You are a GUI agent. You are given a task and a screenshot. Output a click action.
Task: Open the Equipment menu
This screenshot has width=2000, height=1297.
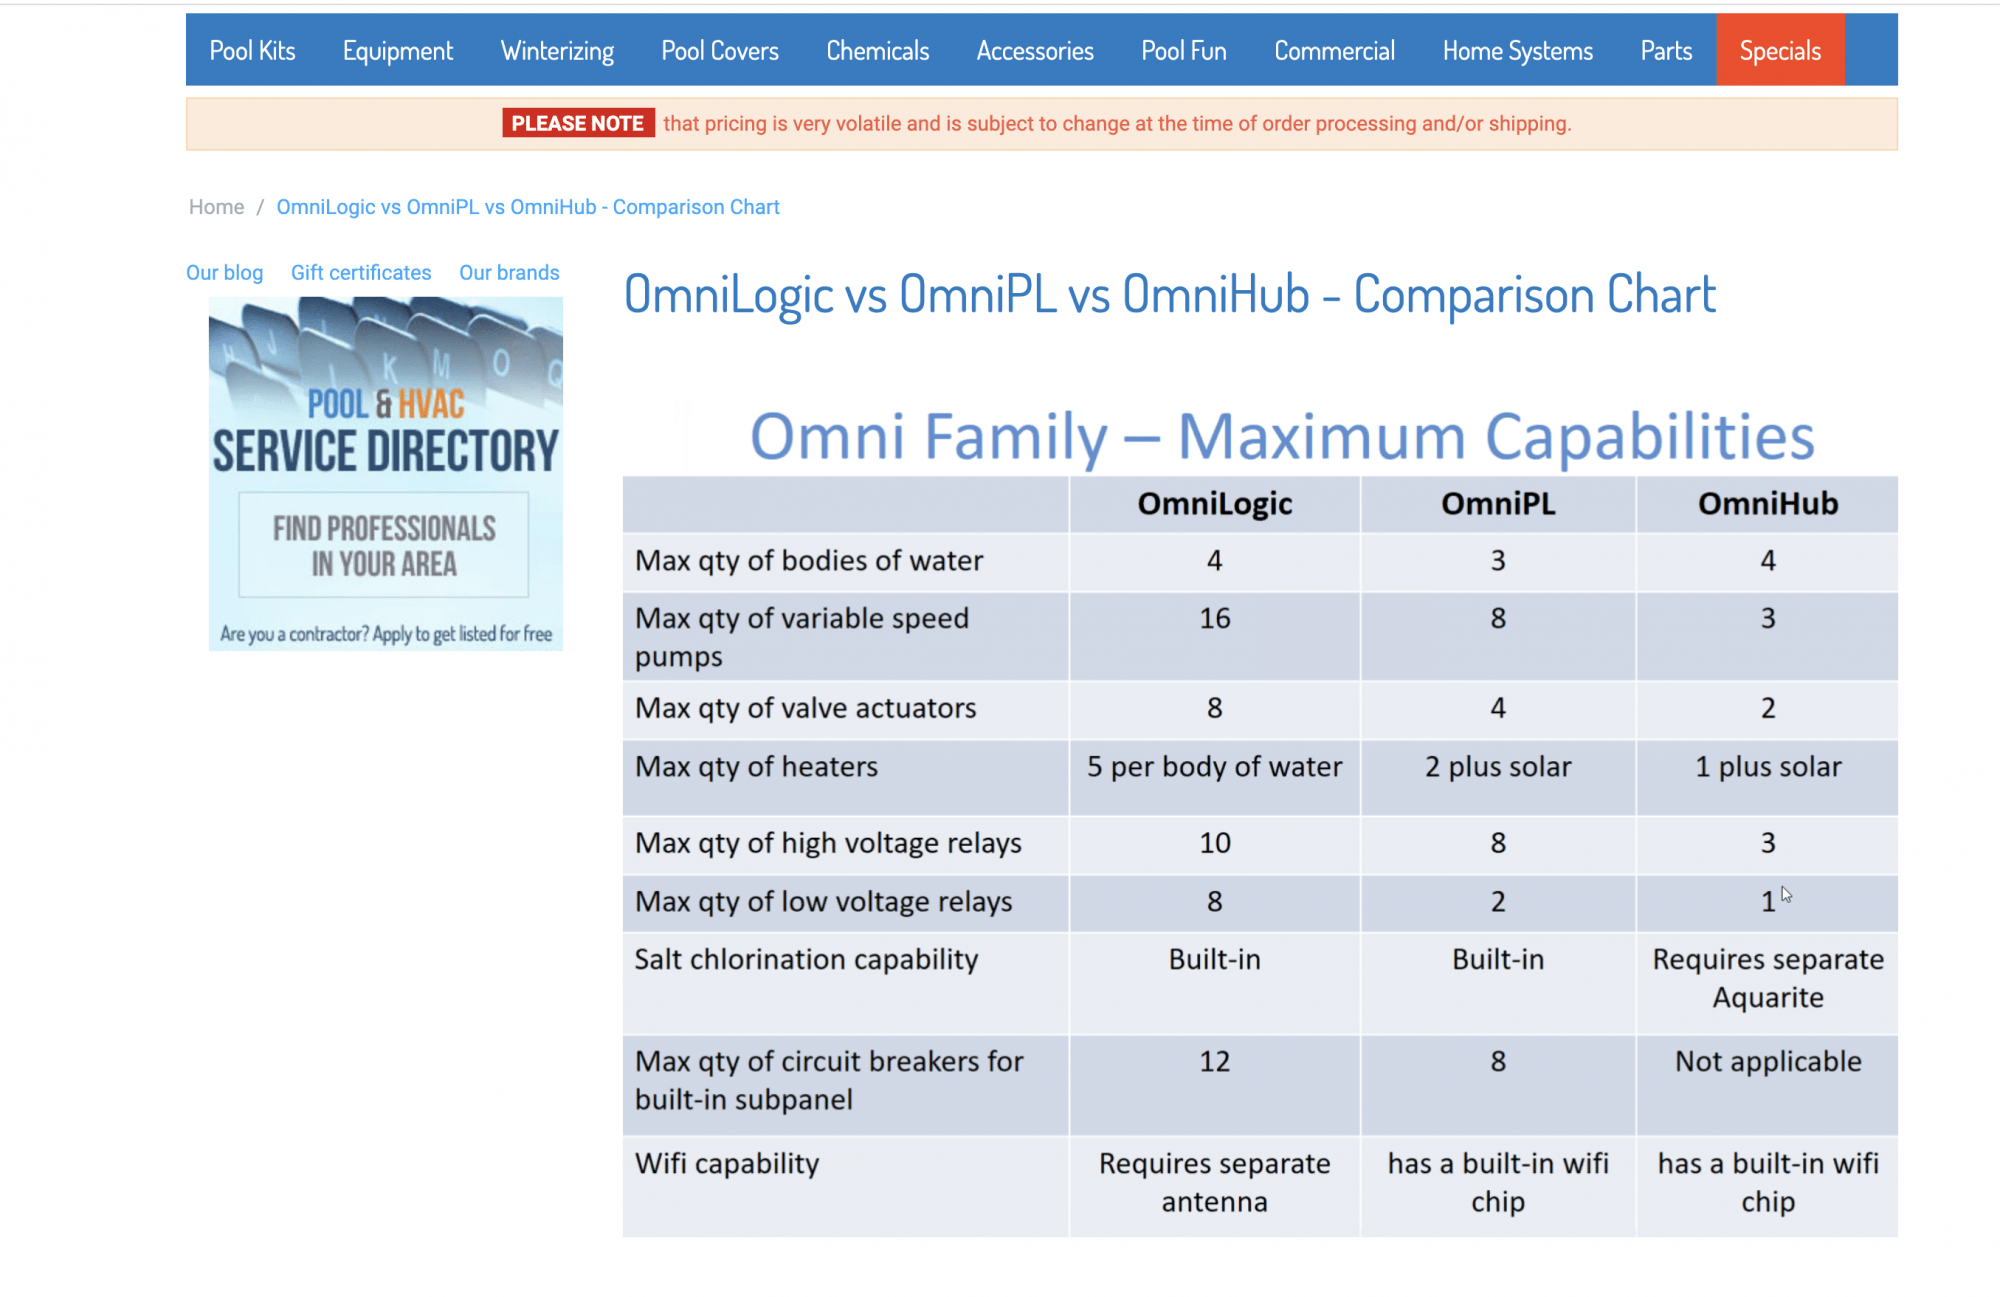point(398,51)
